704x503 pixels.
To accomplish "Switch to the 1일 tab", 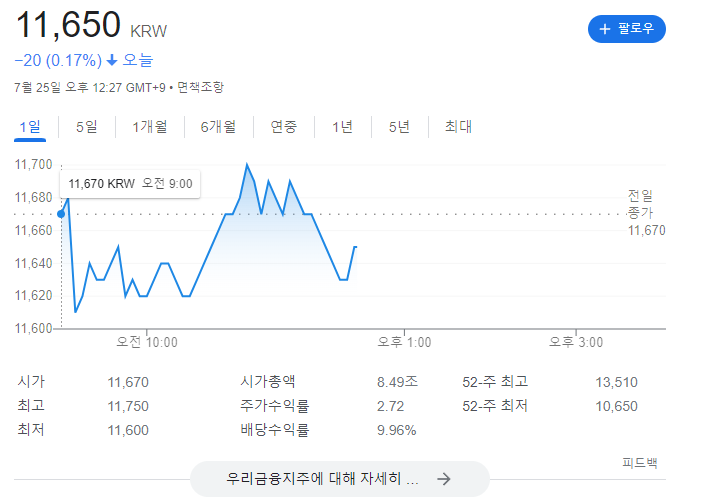I will pos(30,127).
